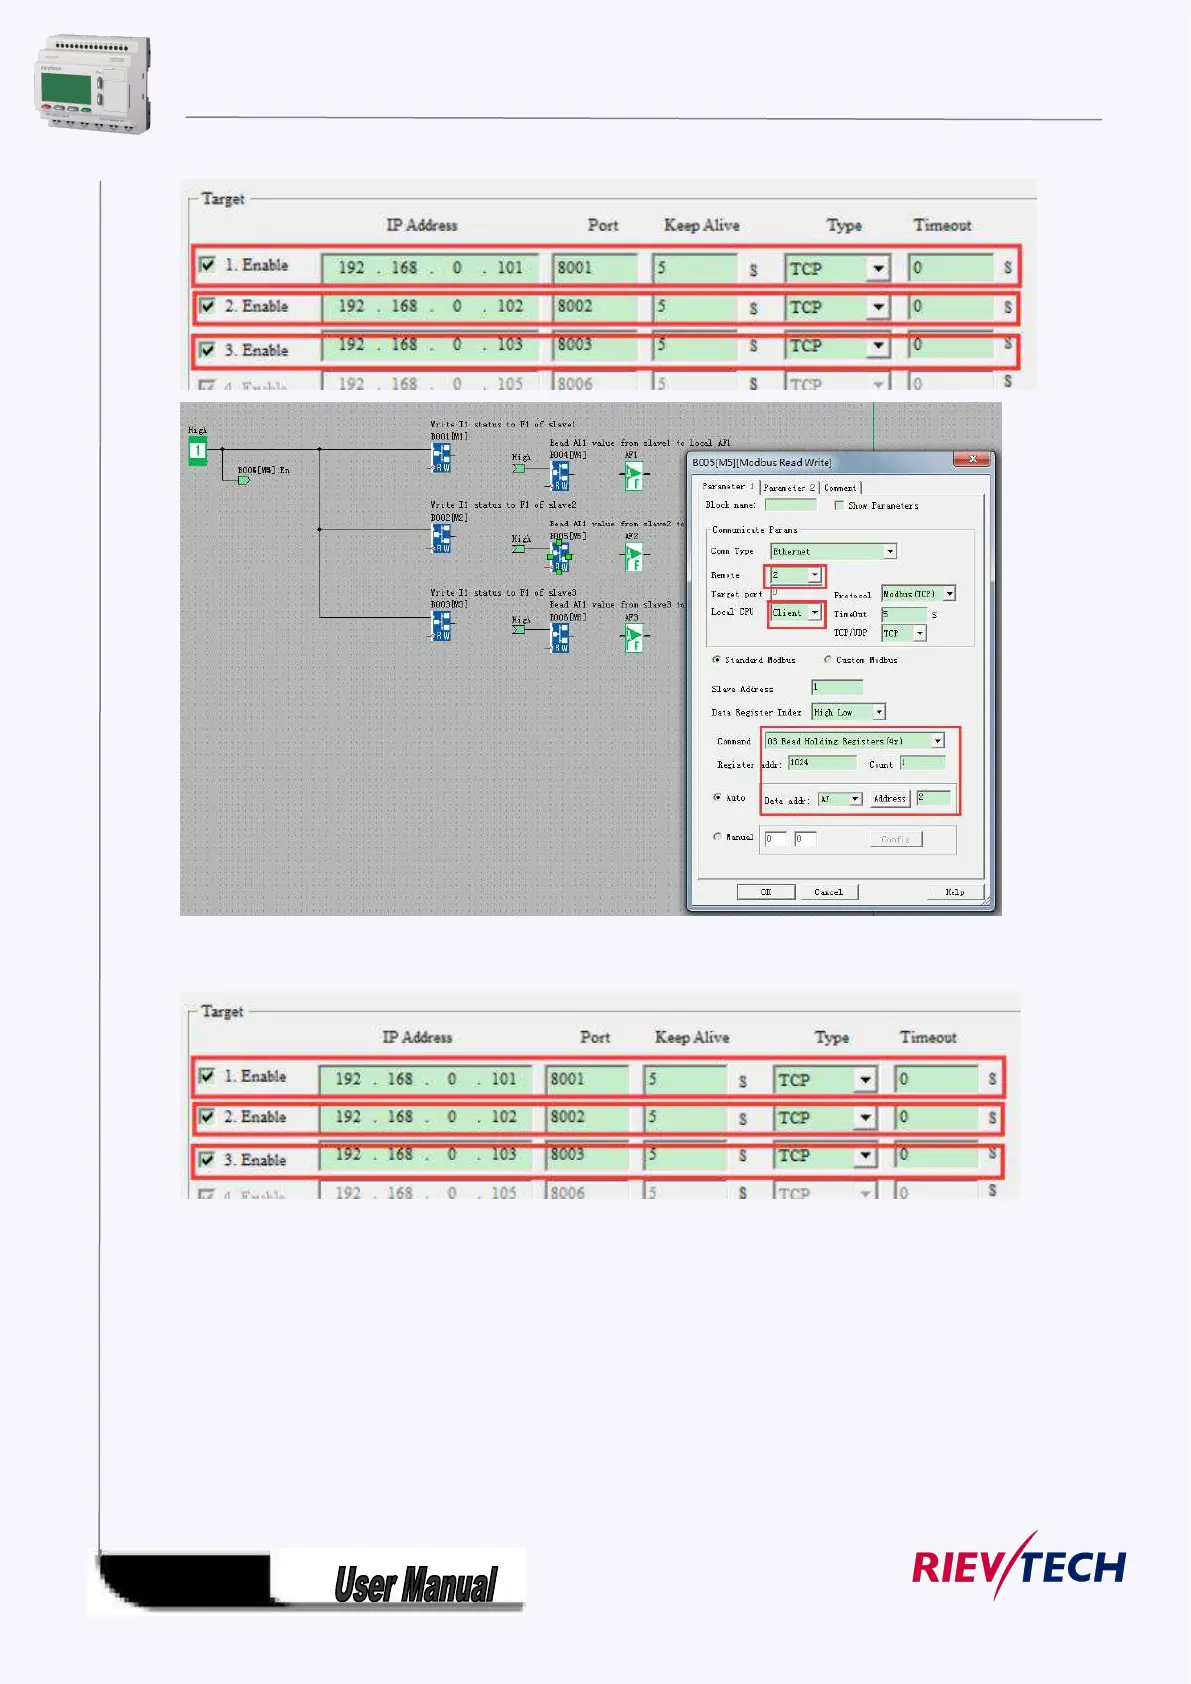Click the High connector feeding B004
This screenshot has height=1684, width=1191.
click(x=519, y=467)
